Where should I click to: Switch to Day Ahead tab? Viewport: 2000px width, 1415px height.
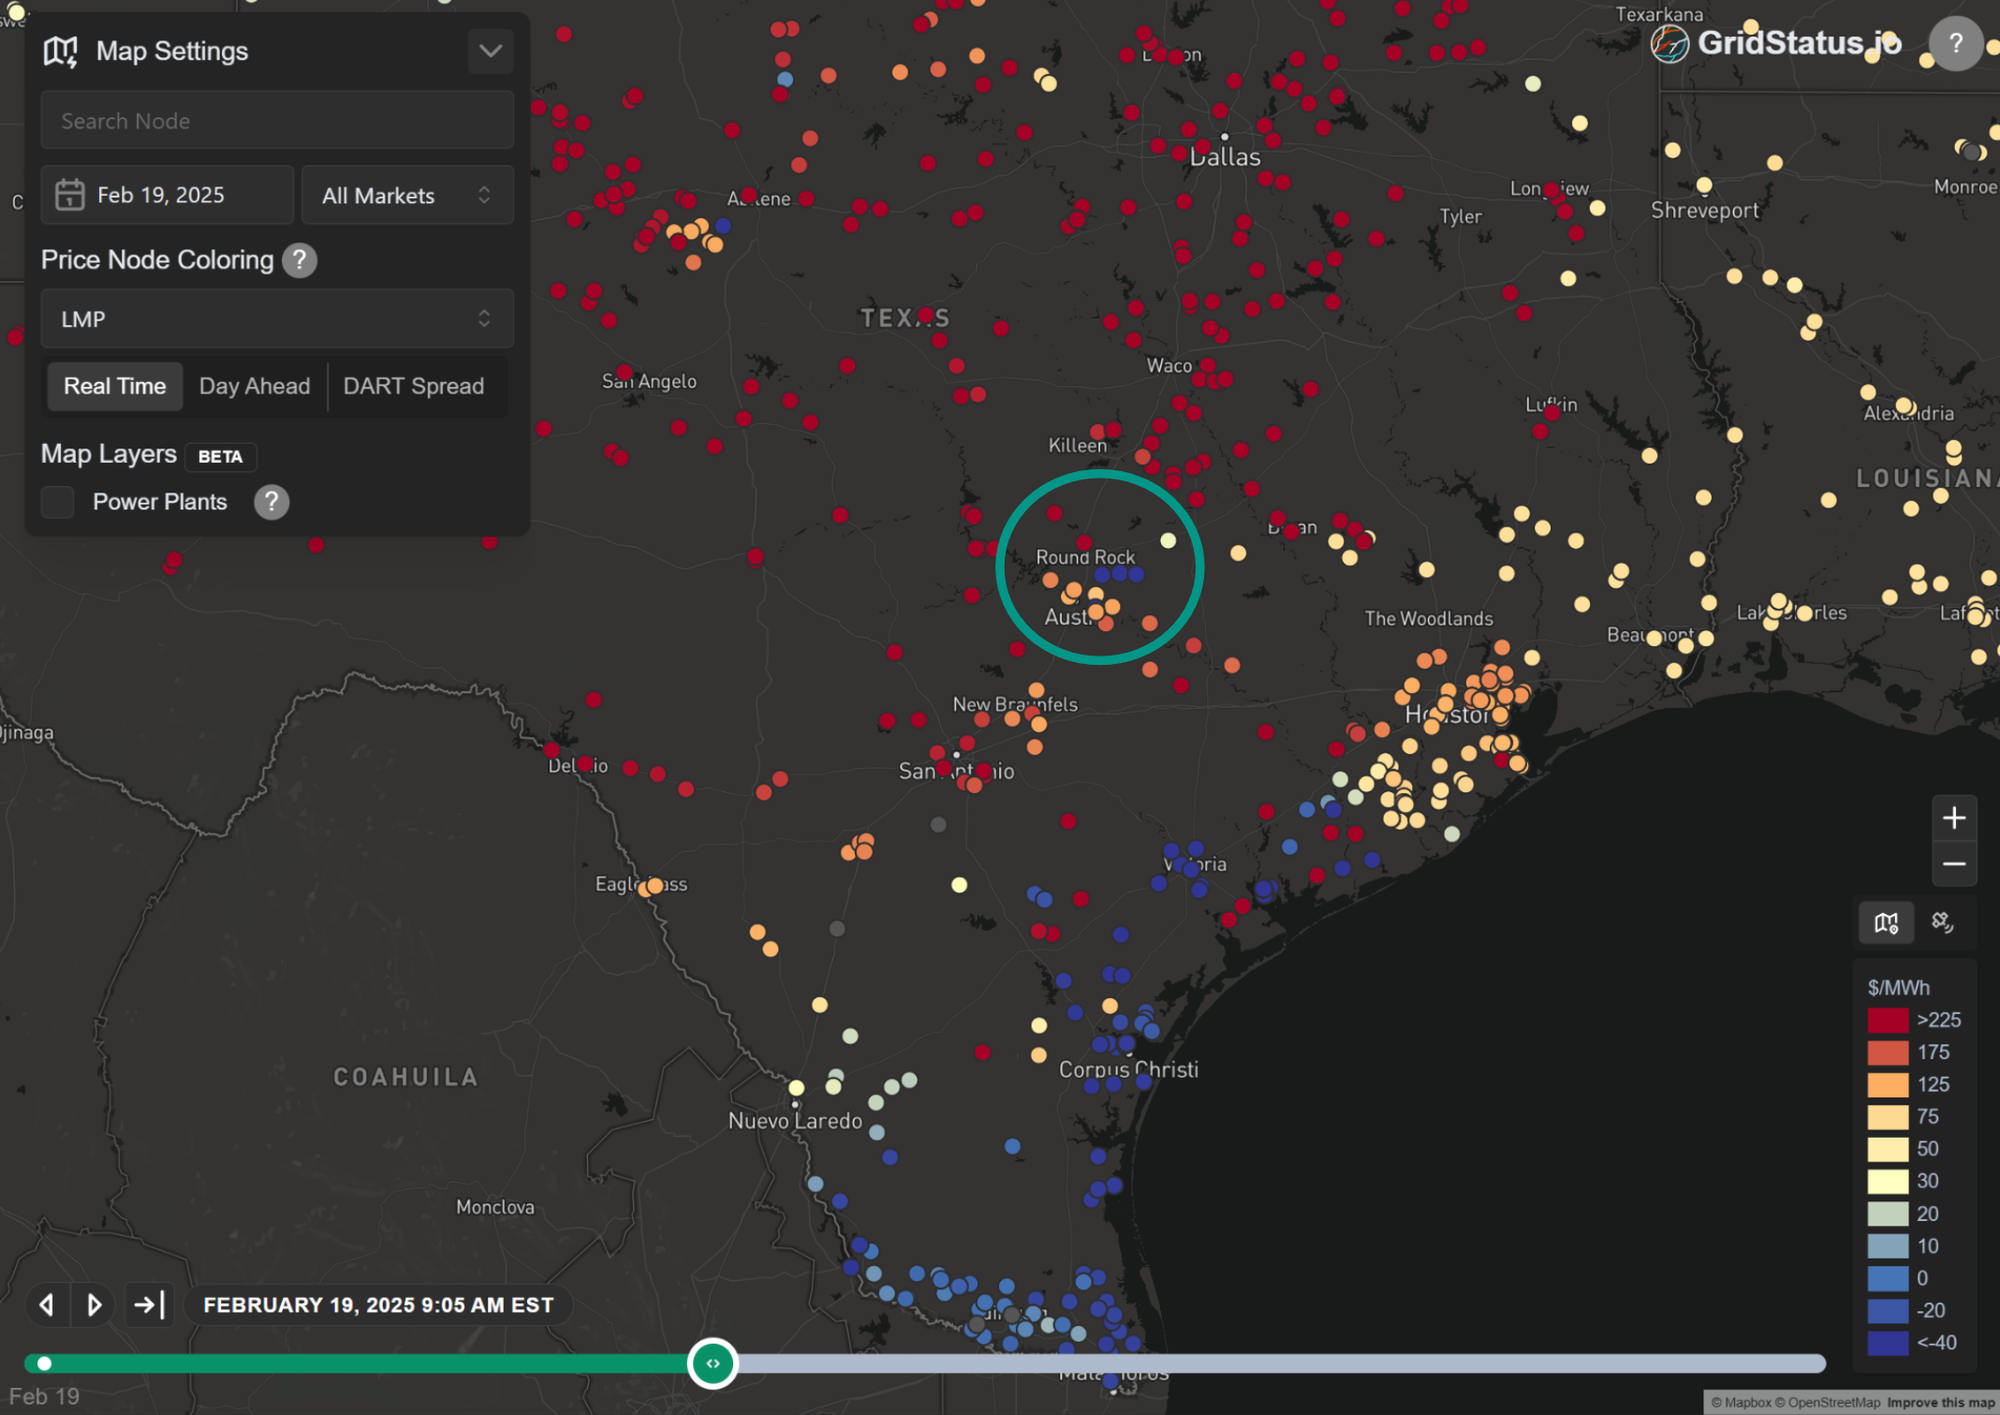tap(254, 386)
